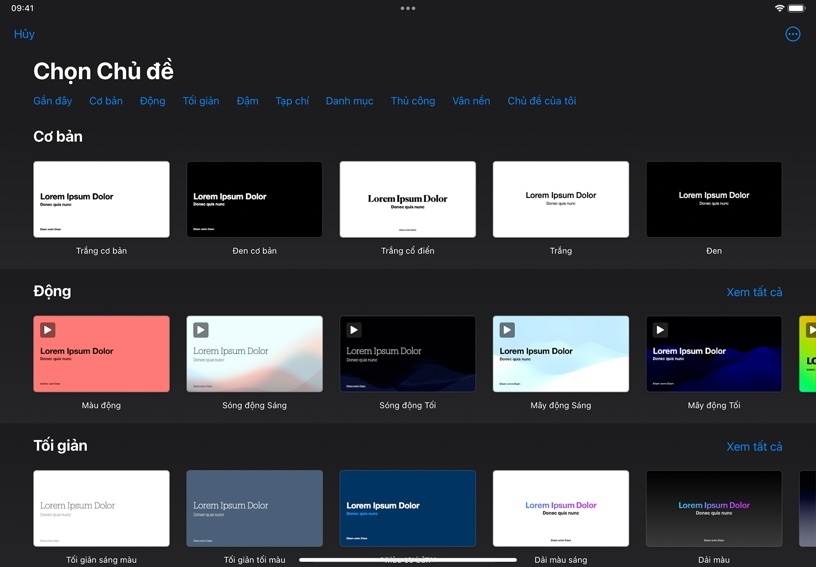Image resolution: width=816 pixels, height=567 pixels.
Task: Tap play icon on Mây động Tối thumbnail
Action: [660, 330]
